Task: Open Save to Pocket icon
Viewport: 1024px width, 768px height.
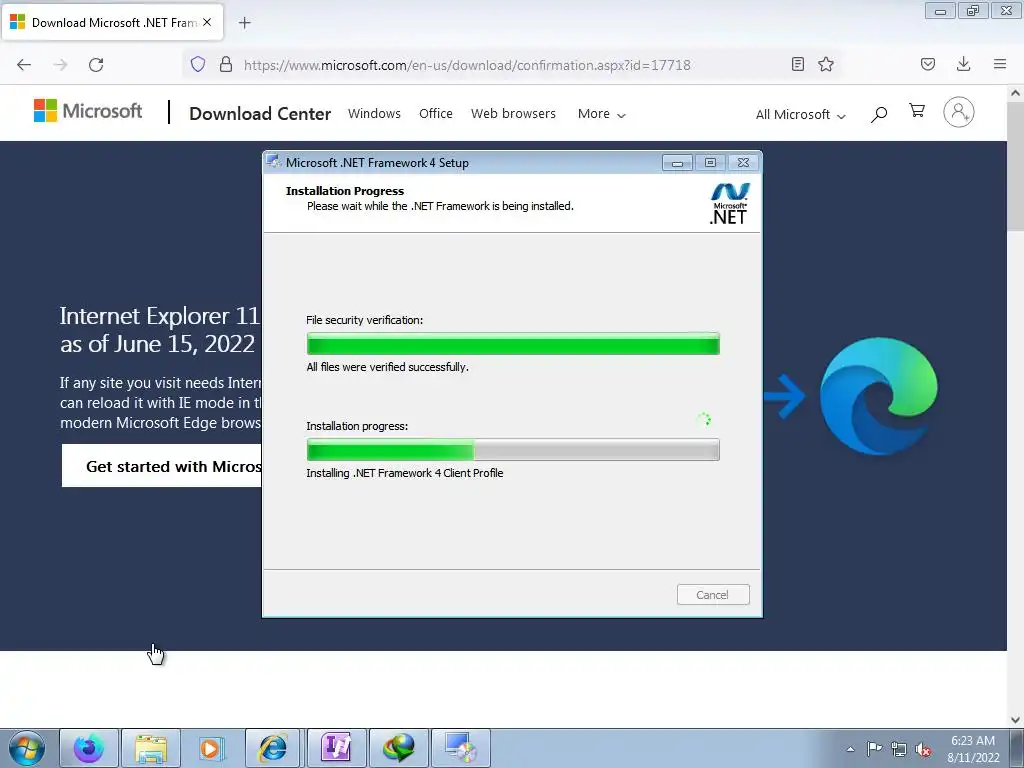Action: click(x=928, y=64)
